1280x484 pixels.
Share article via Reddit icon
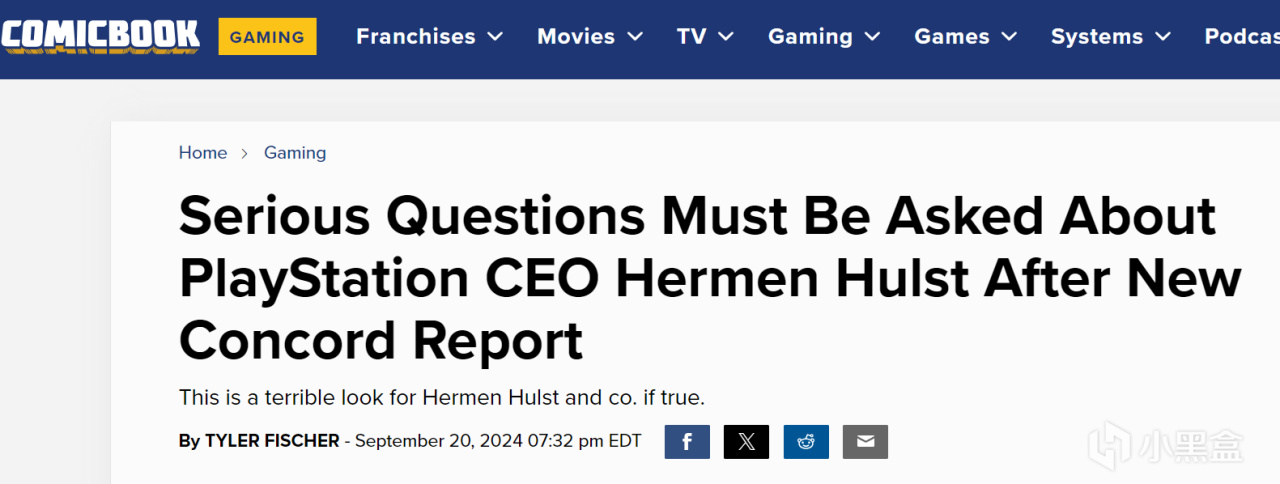click(806, 442)
